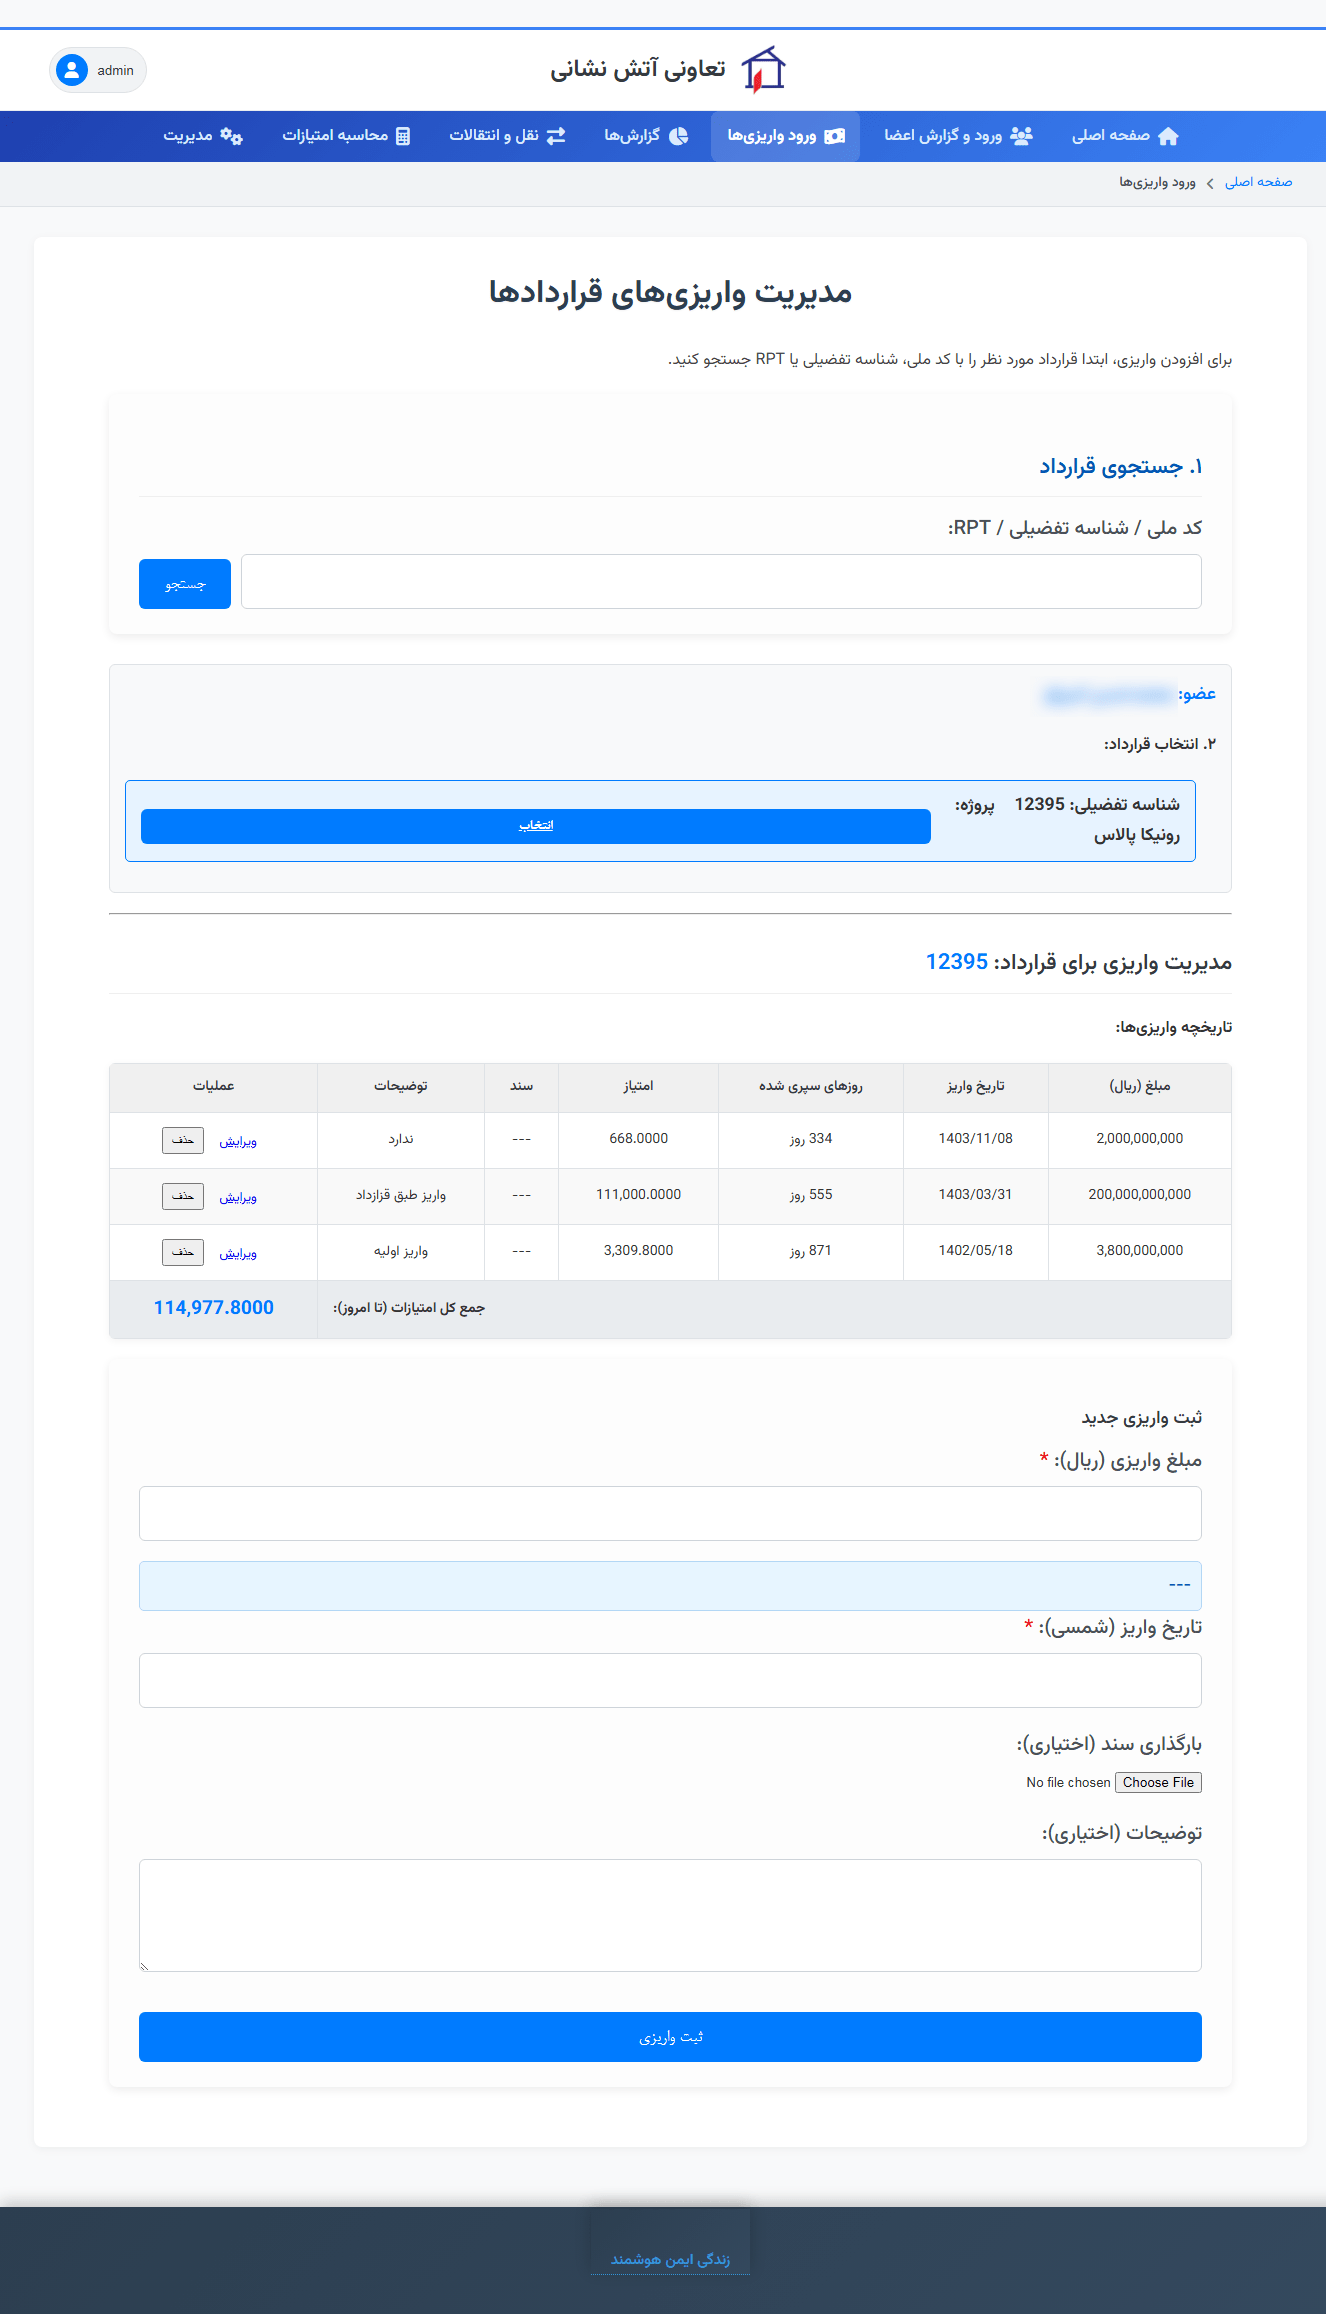The height and width of the screenshot is (2314, 1326).
Task: Delete the 1402/05/18 deposit row
Action: click(x=183, y=1252)
